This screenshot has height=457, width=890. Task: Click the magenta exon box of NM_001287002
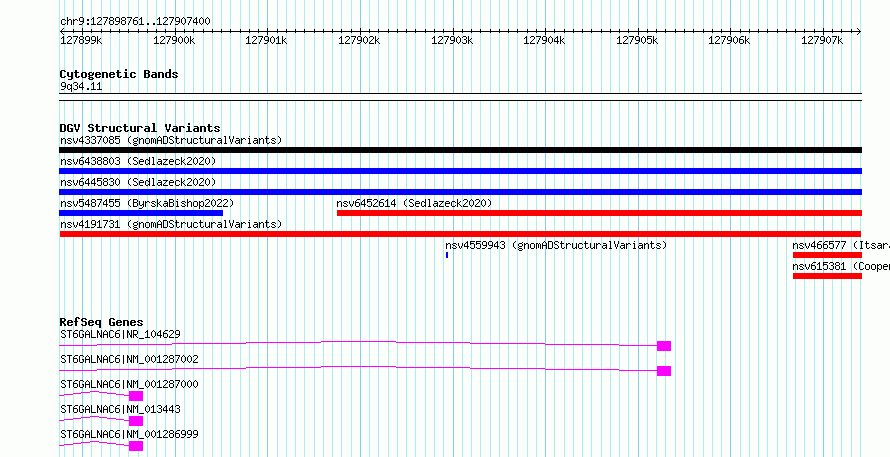664,371
